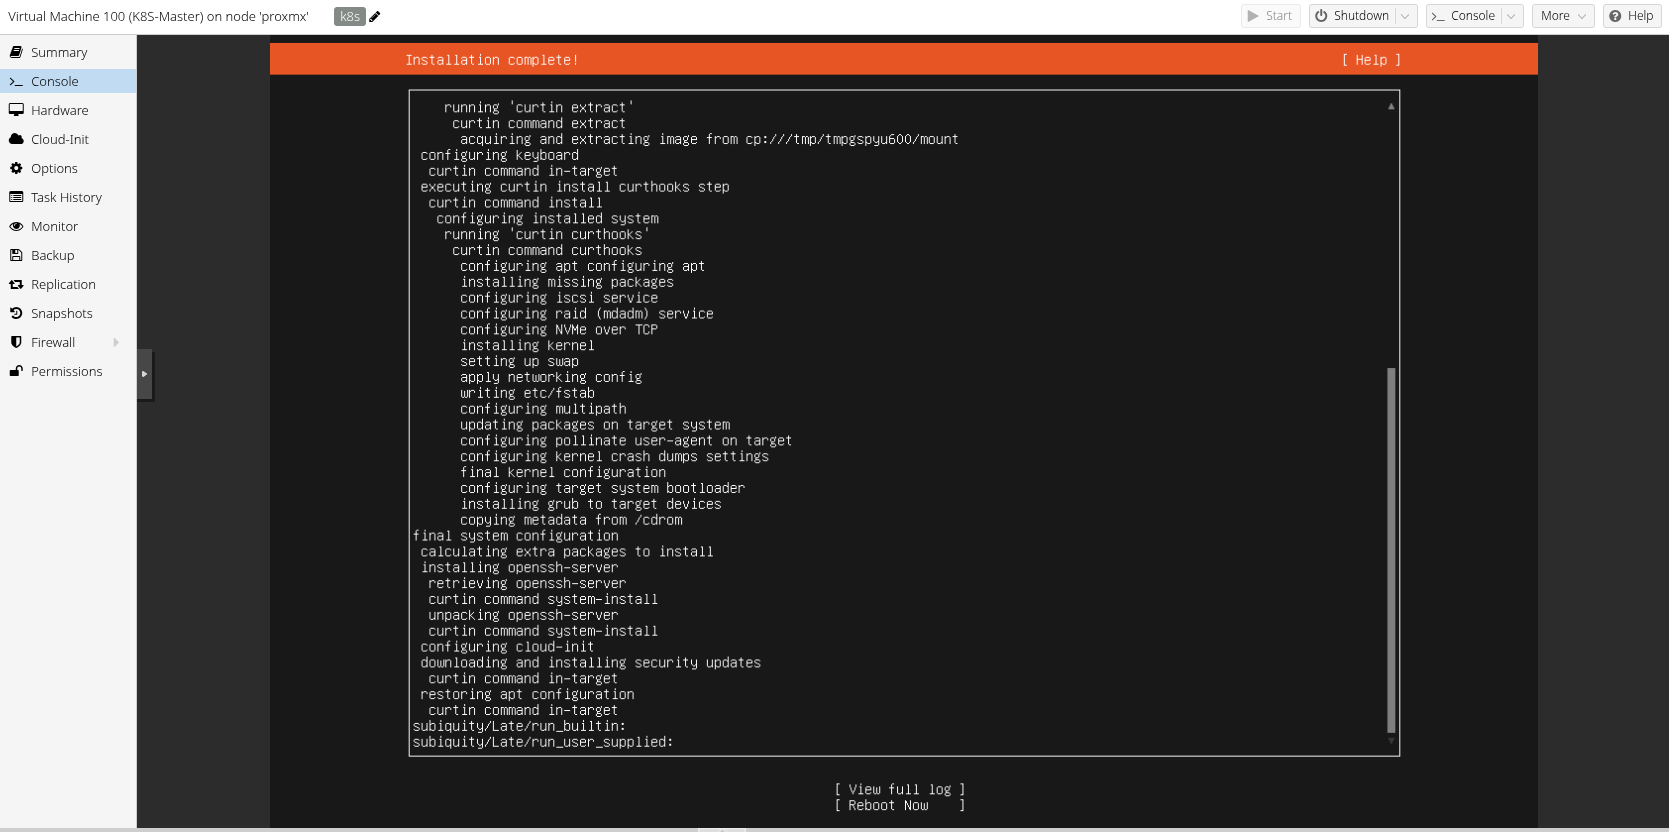1669x832 pixels.
Task: Open the Shutdown dropdown arrow
Action: pos(1405,16)
